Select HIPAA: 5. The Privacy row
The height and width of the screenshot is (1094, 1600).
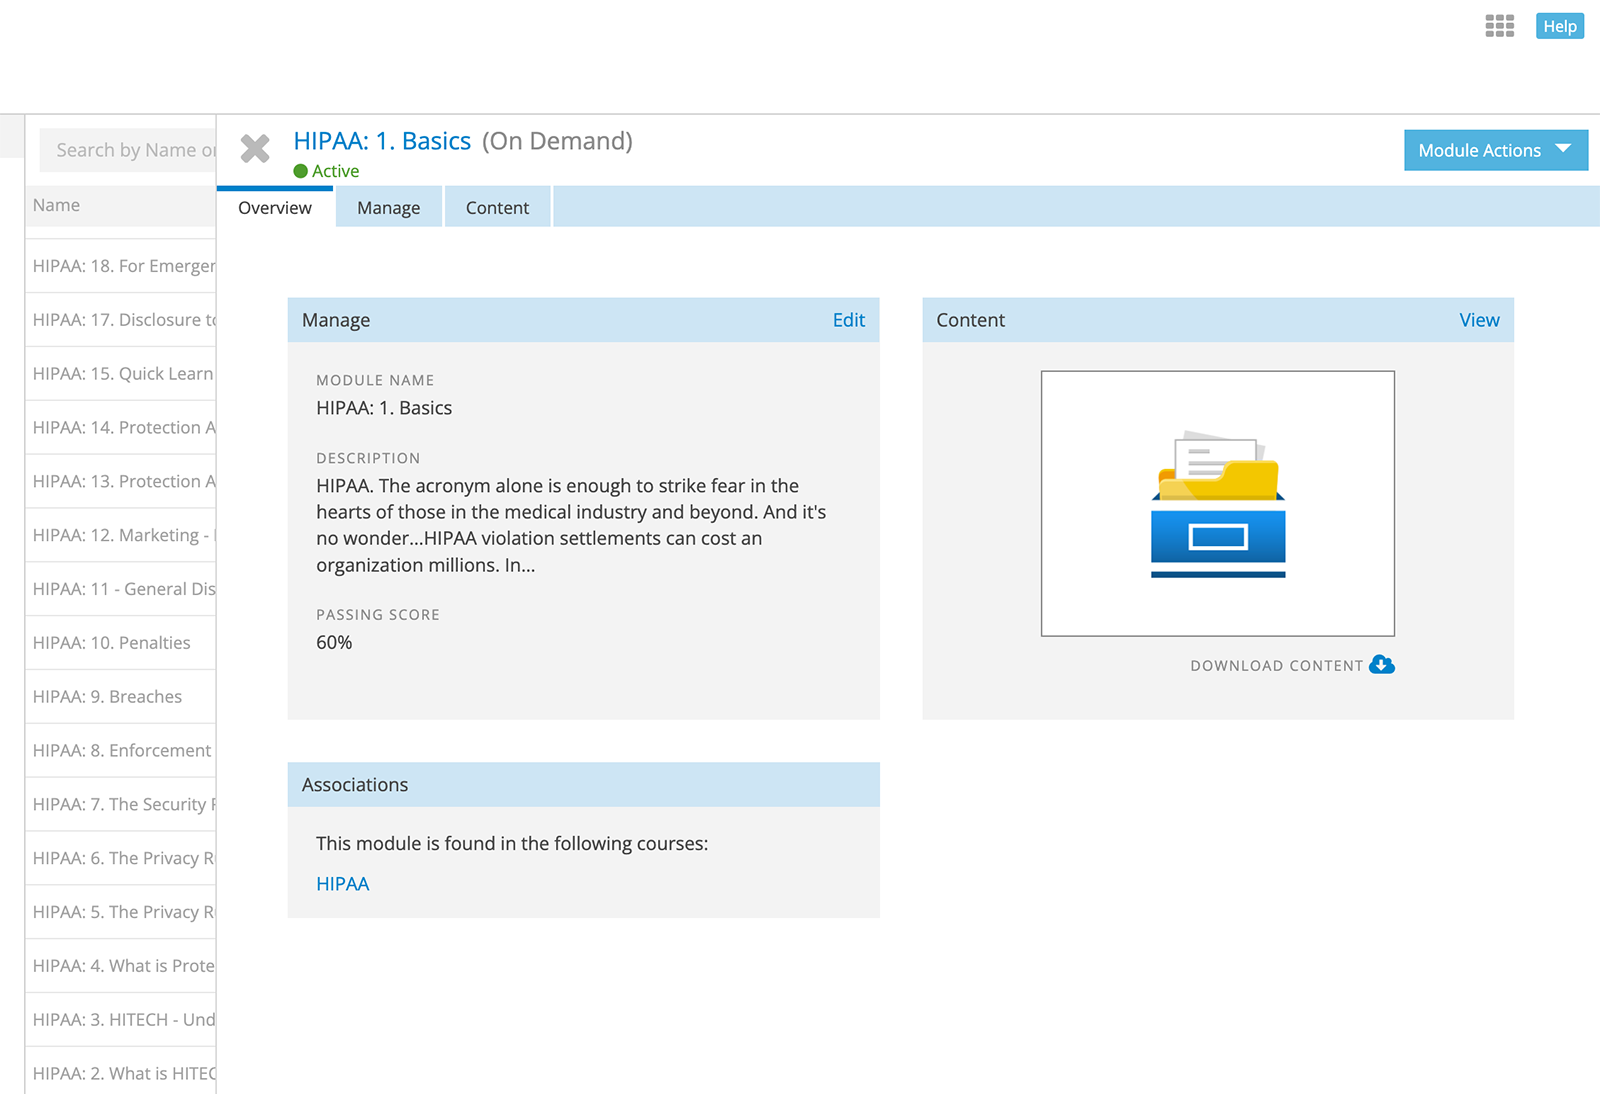[121, 913]
